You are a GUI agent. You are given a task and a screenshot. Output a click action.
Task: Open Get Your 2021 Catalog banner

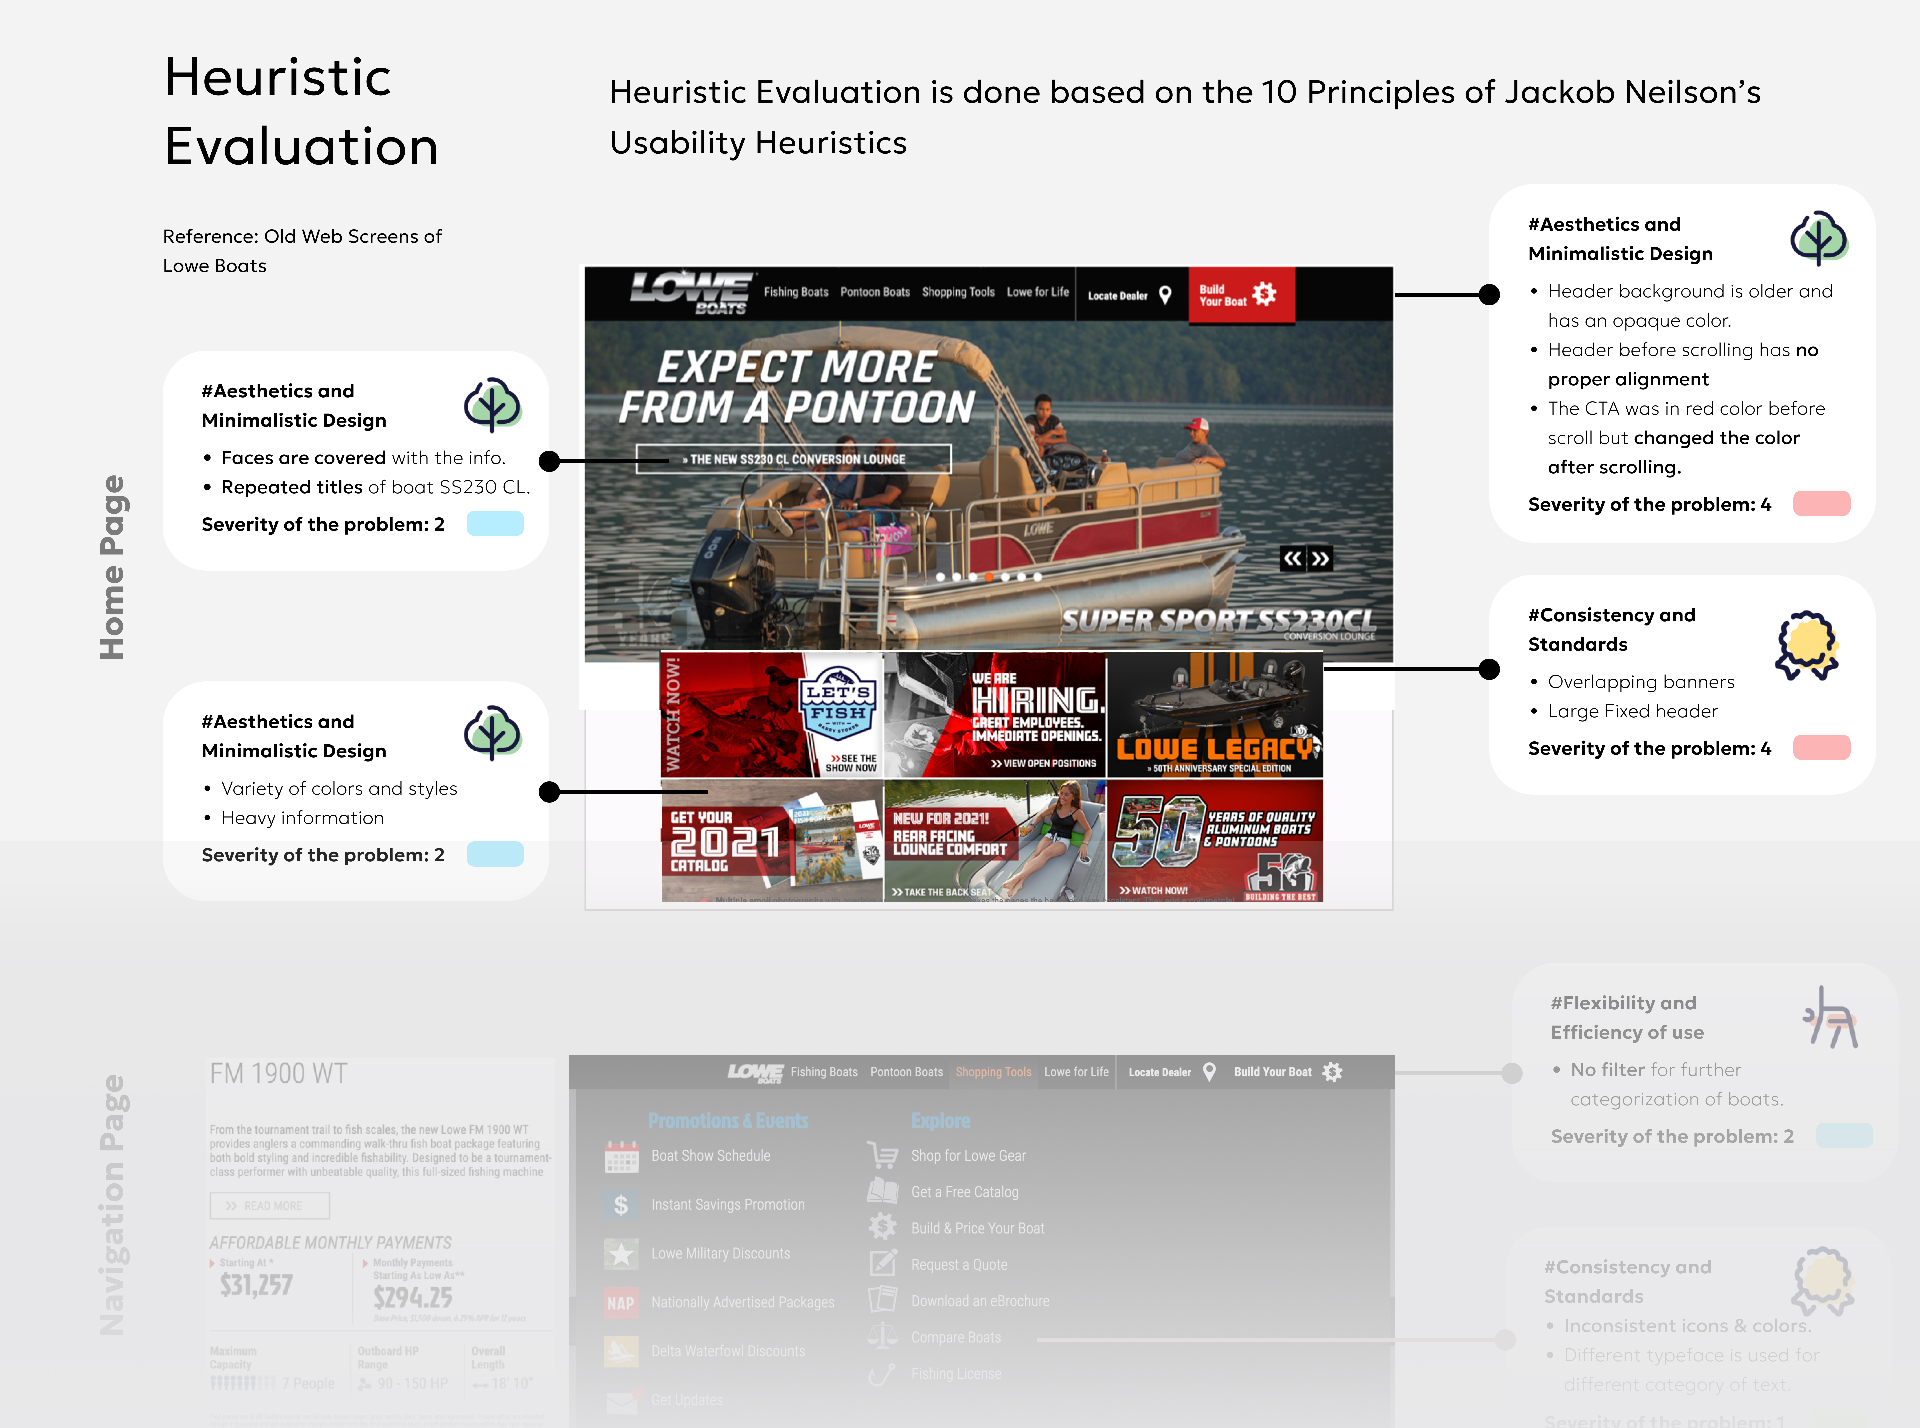click(x=772, y=841)
